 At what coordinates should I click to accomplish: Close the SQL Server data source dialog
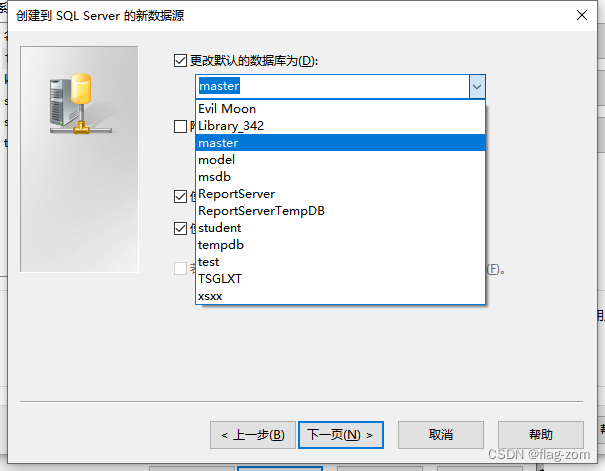coord(582,15)
